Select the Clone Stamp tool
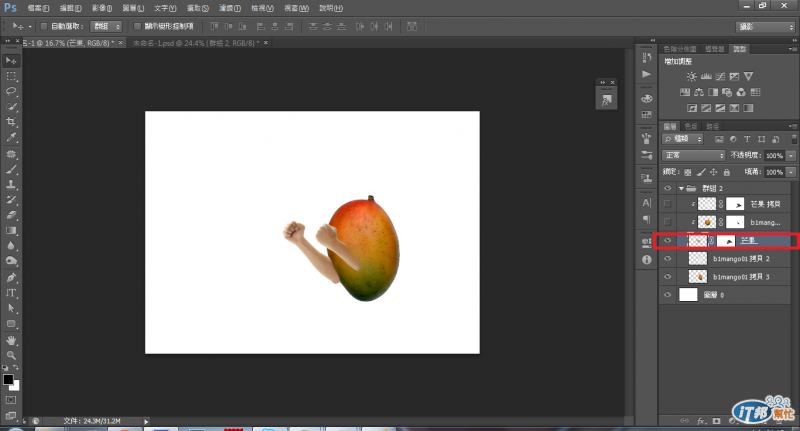This screenshot has height=431, width=800. pyautogui.click(x=11, y=185)
